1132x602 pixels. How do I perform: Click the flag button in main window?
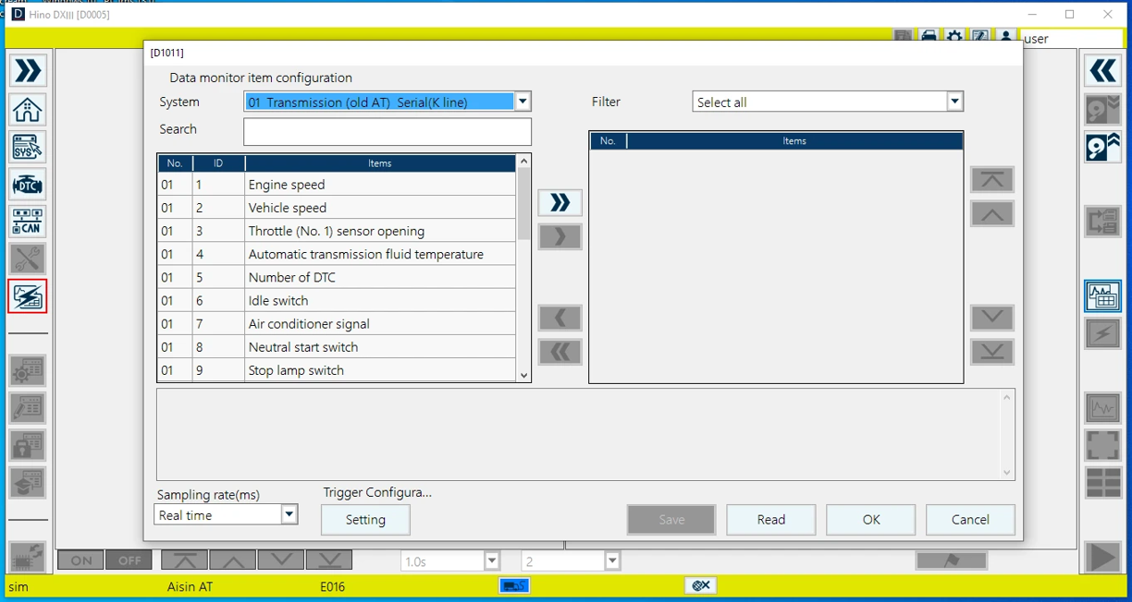click(951, 560)
